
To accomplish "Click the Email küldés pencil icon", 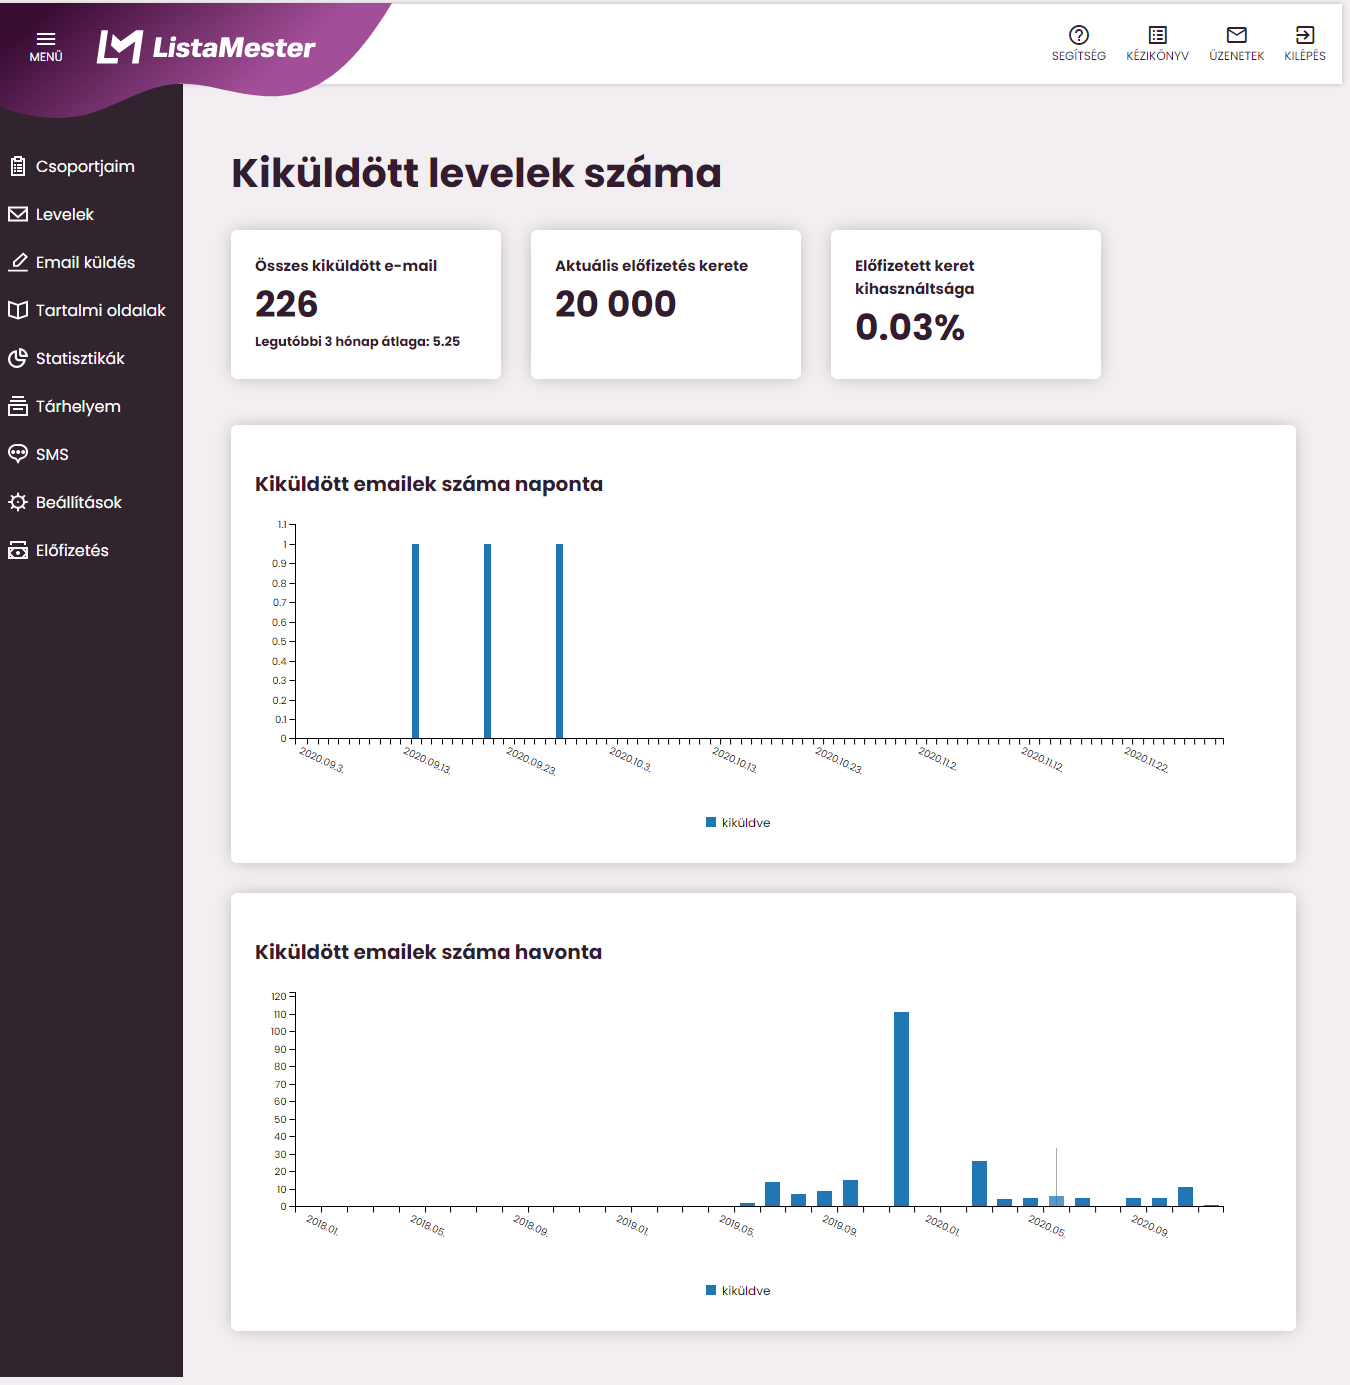I will coord(18,262).
